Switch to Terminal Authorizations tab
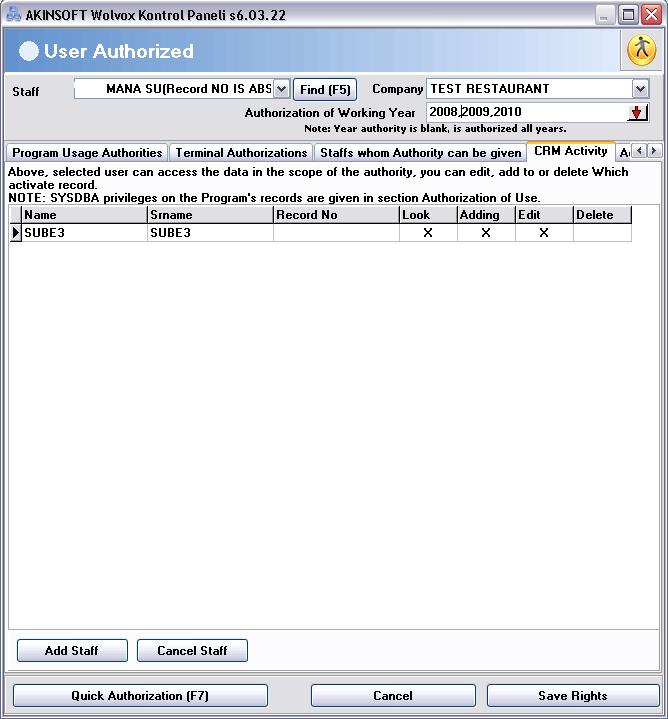668x719 pixels. pos(241,153)
